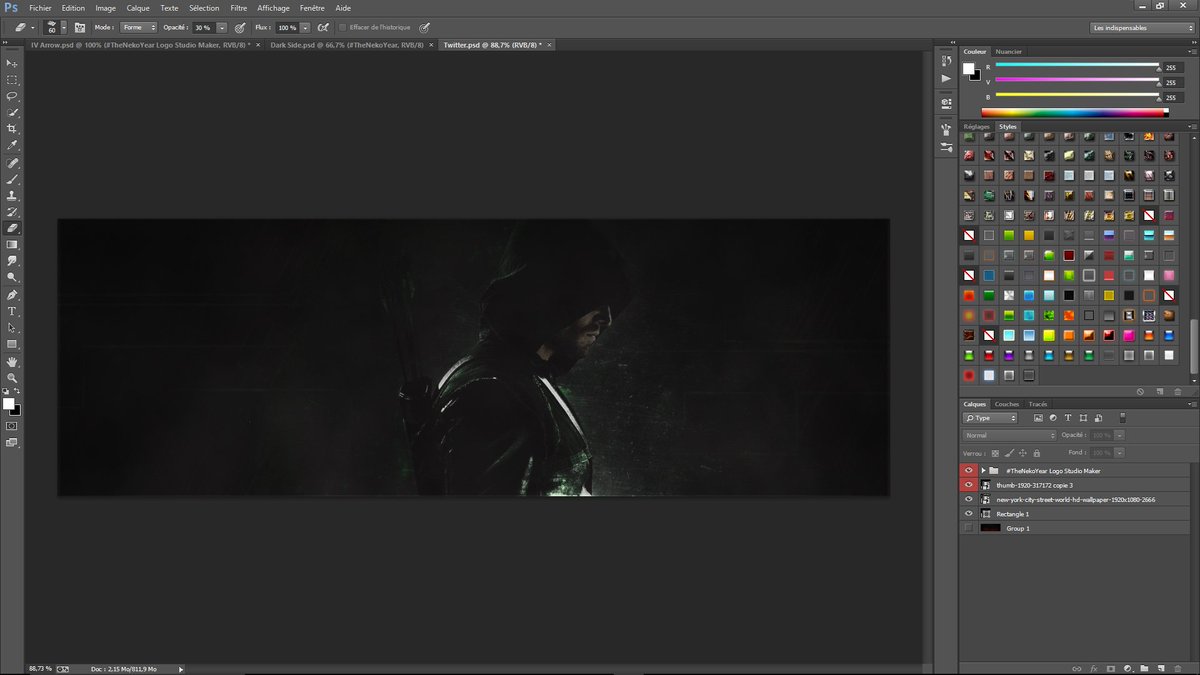This screenshot has width=1200, height=675.
Task: Open the brush preset picker dropdown
Action: (65, 28)
